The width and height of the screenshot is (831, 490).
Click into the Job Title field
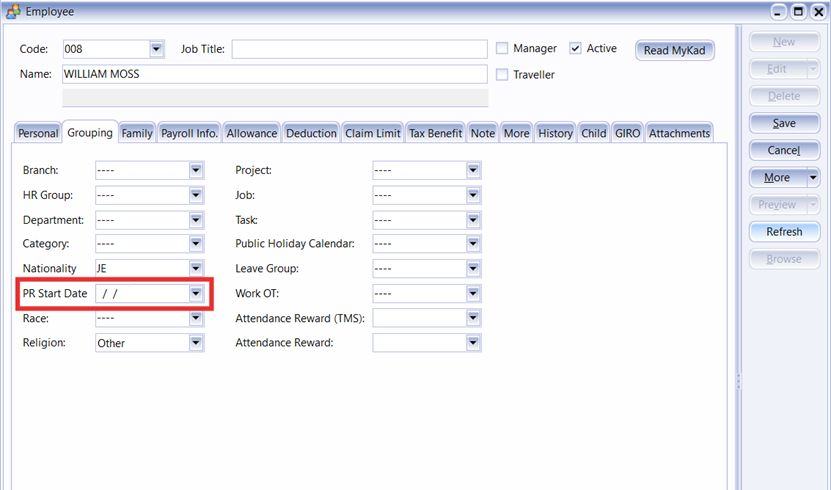(x=359, y=49)
